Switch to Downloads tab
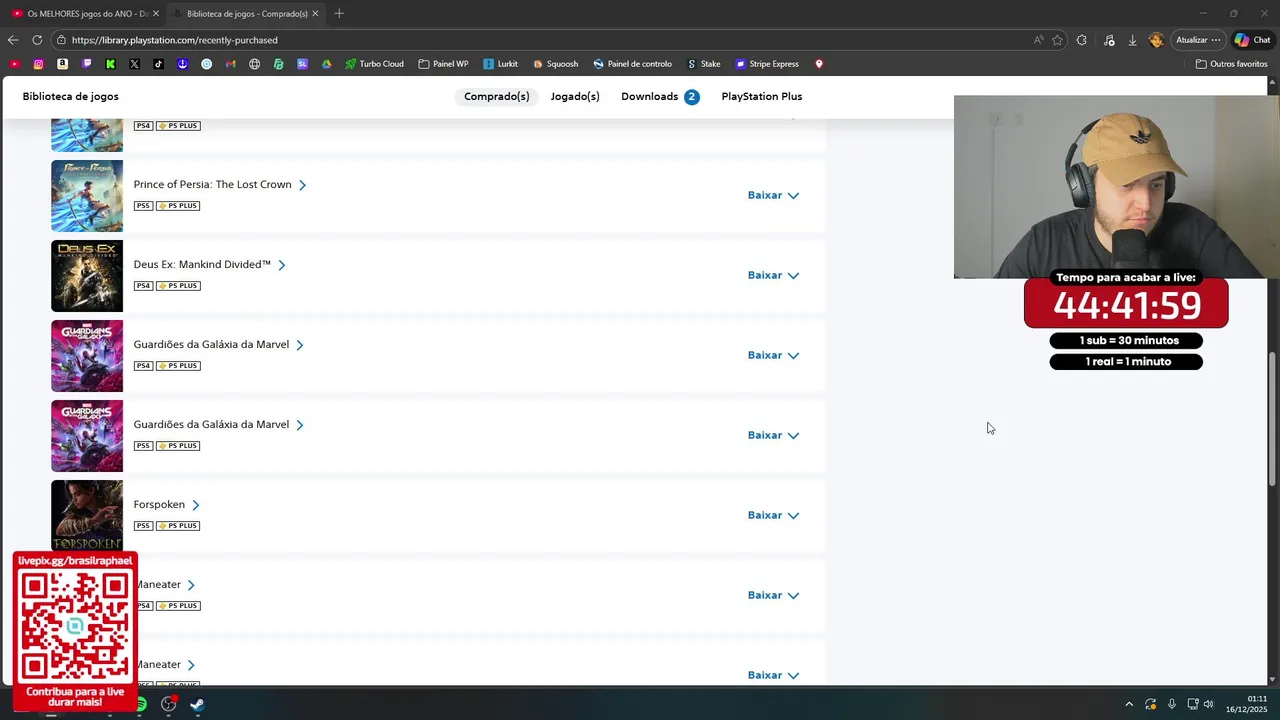Viewport: 1280px width, 720px height. click(x=659, y=97)
